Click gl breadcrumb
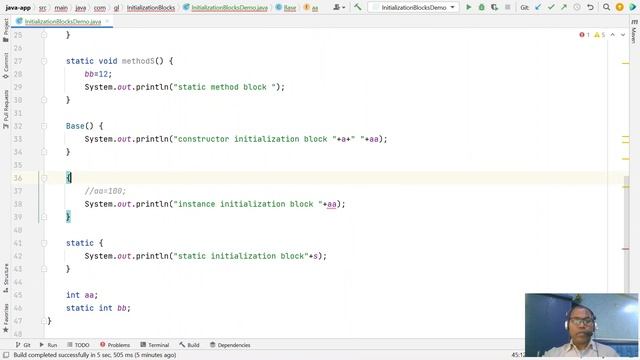Image resolution: width=640 pixels, height=360 pixels. [116, 8]
